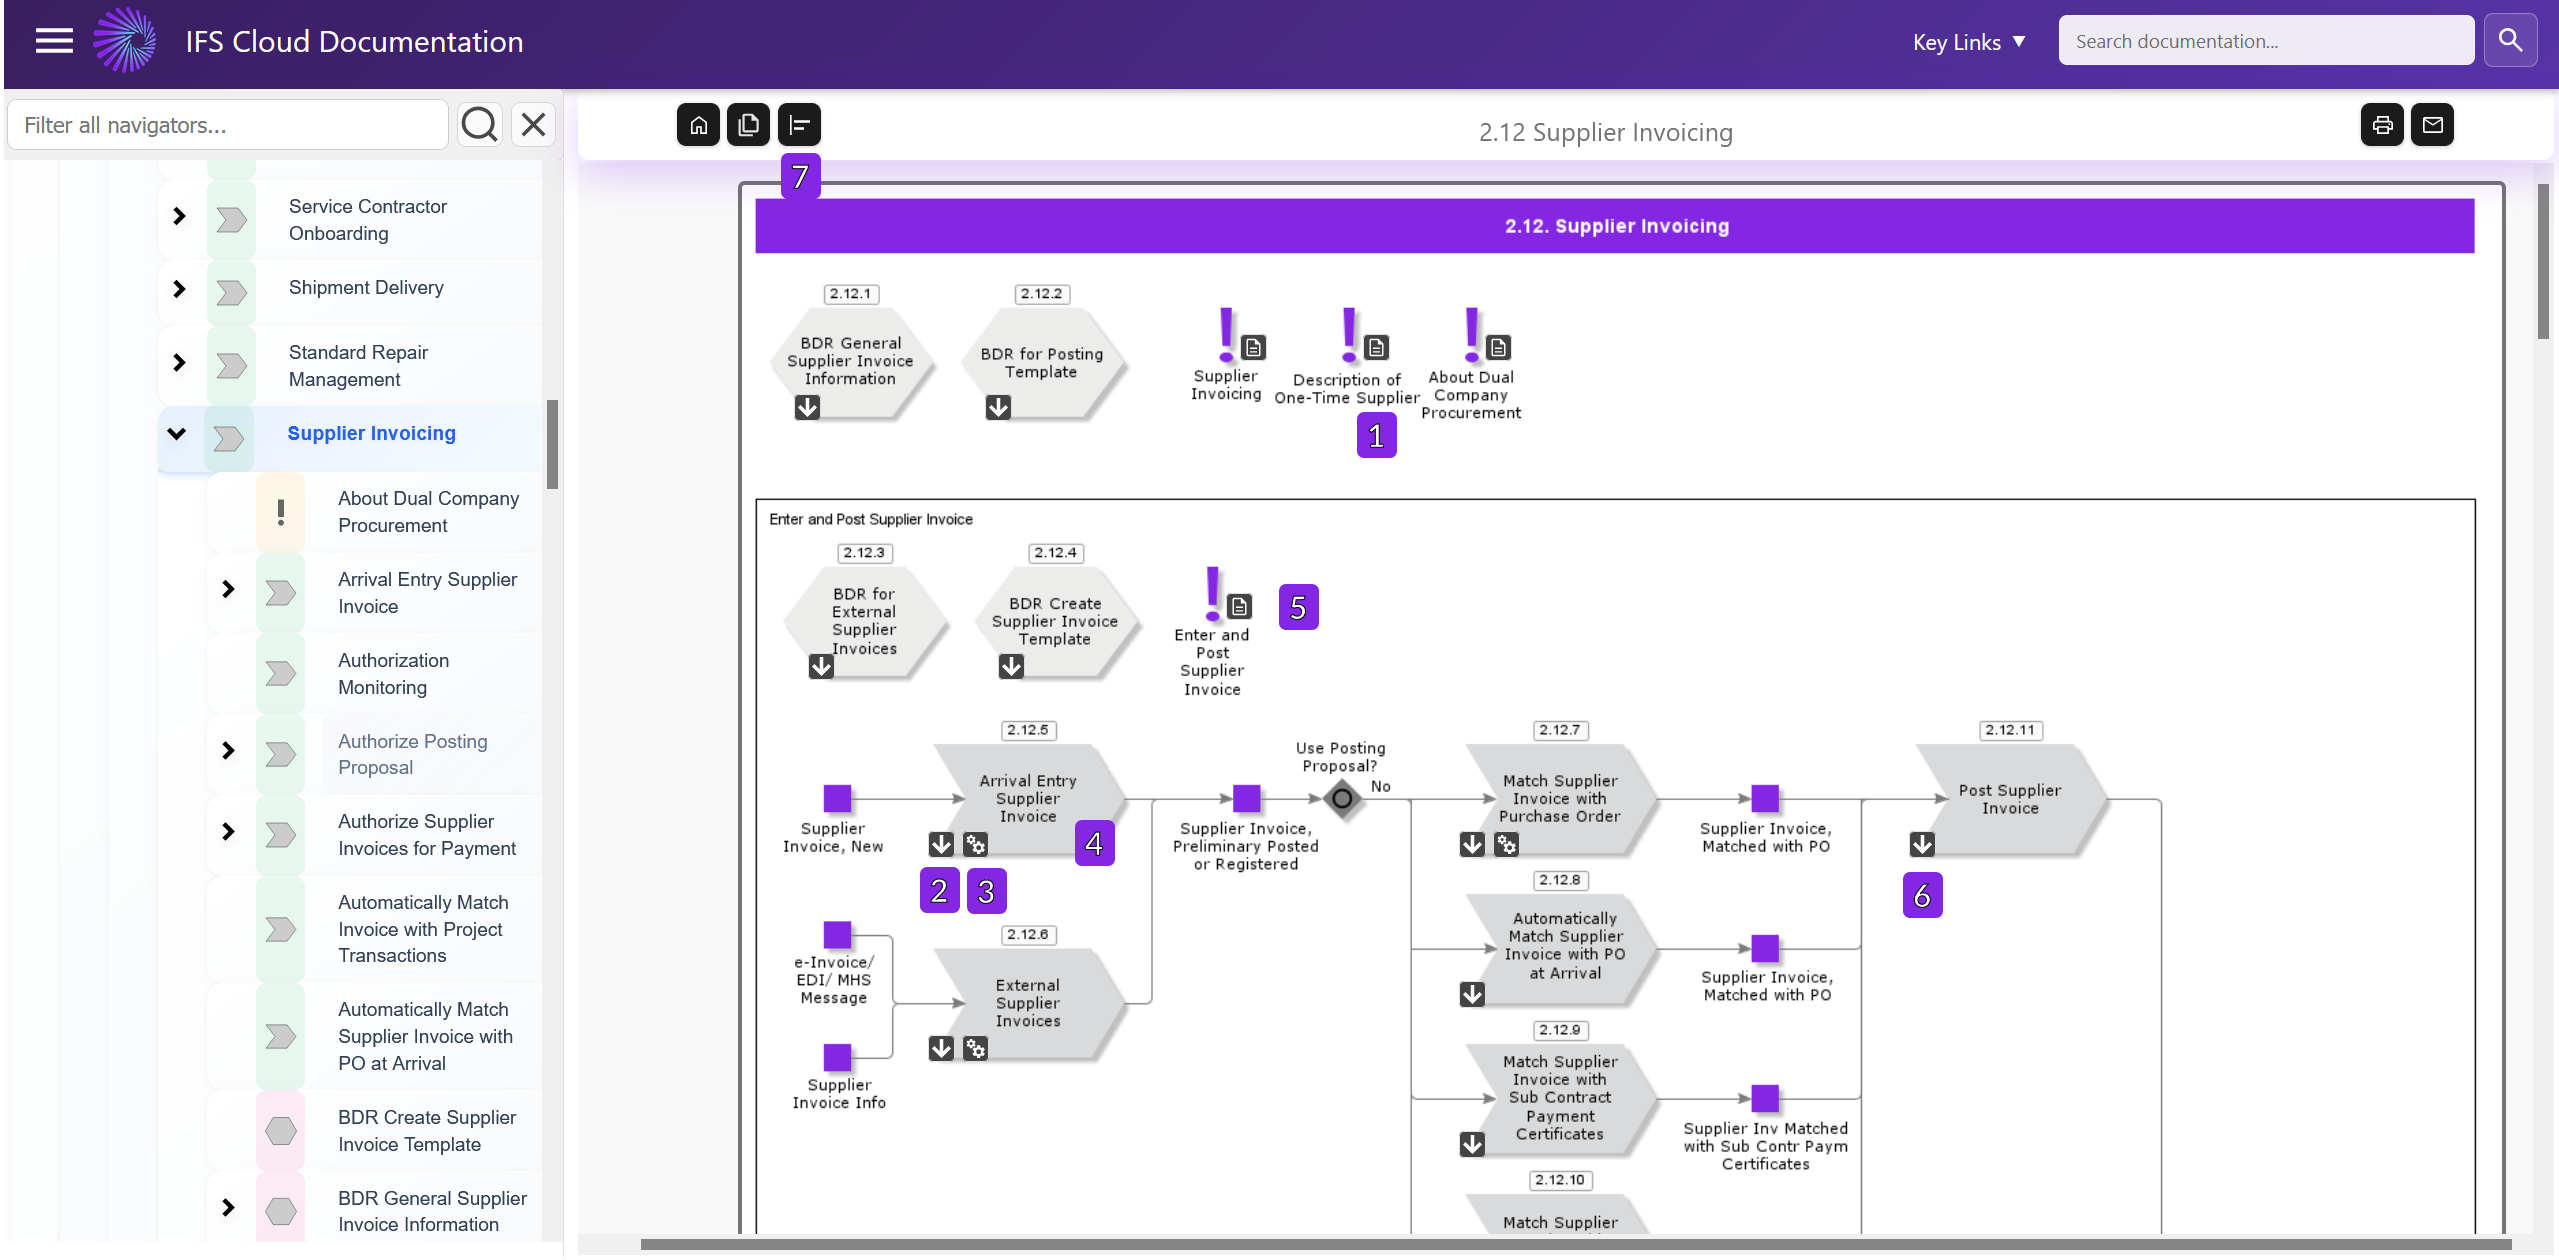This screenshot has width=2559, height=1260.
Task: Toggle the navigator alignment icon beside copy
Action: pos(799,125)
